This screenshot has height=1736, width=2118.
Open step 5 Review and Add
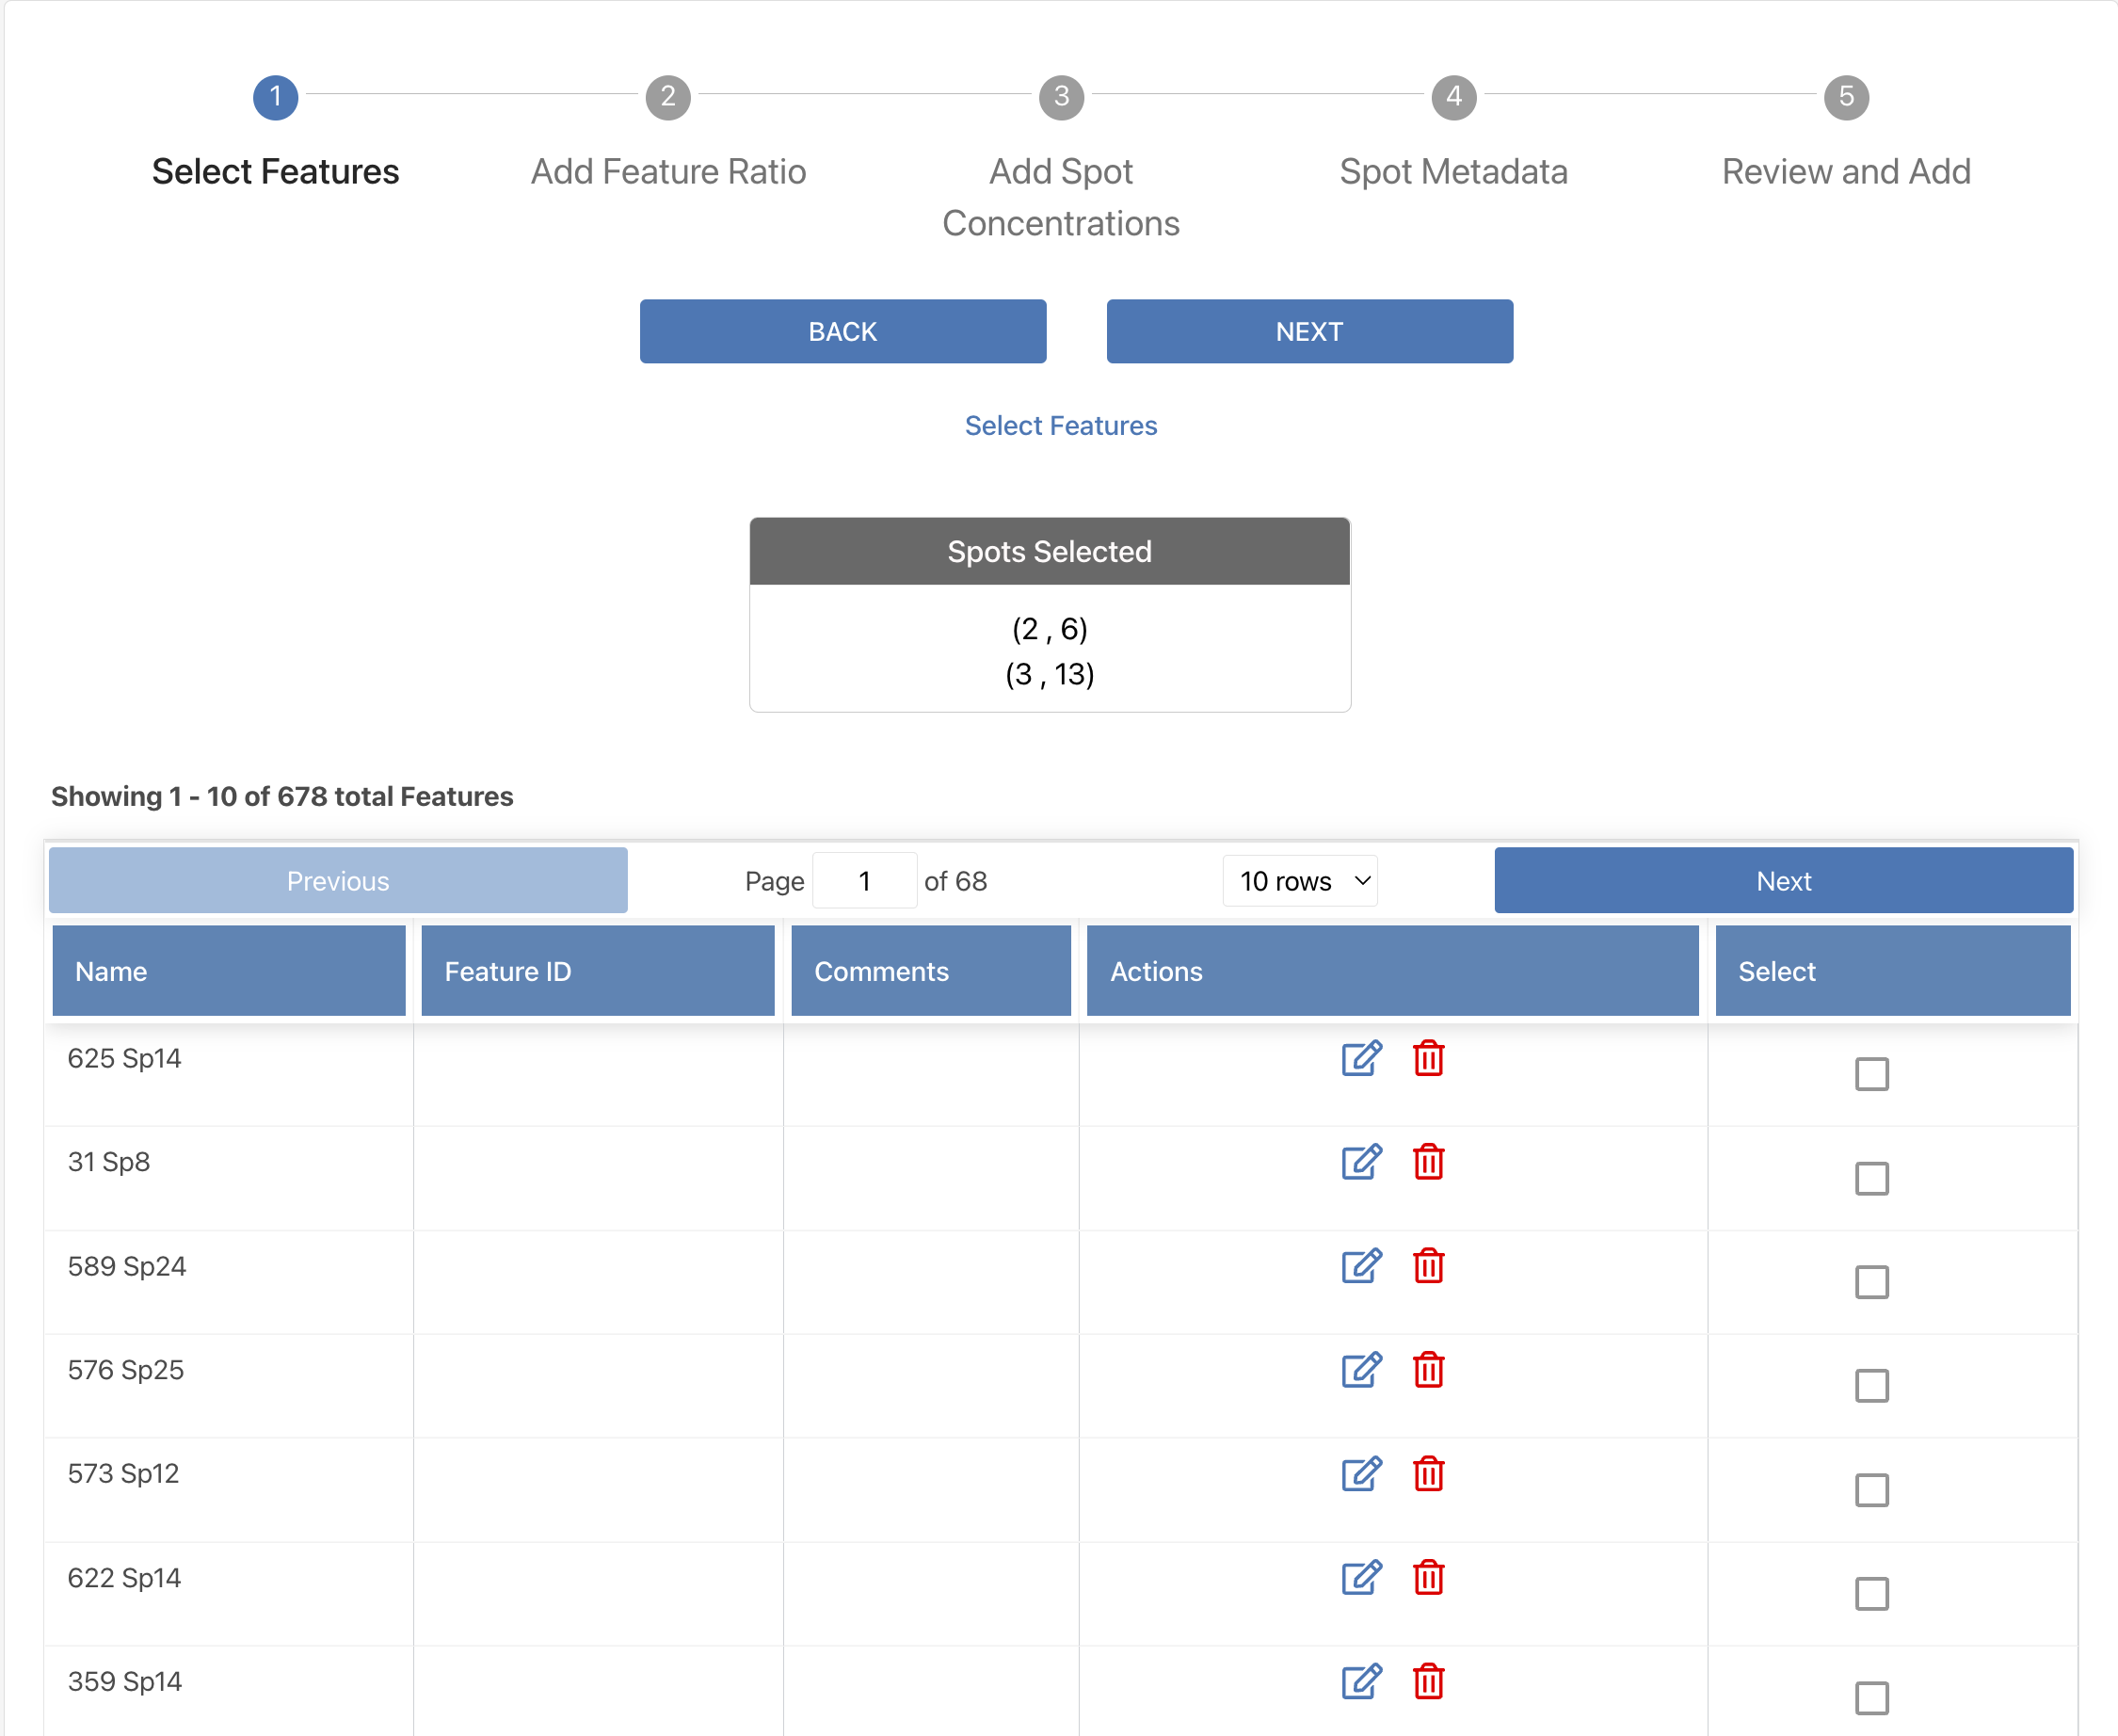(1846, 98)
